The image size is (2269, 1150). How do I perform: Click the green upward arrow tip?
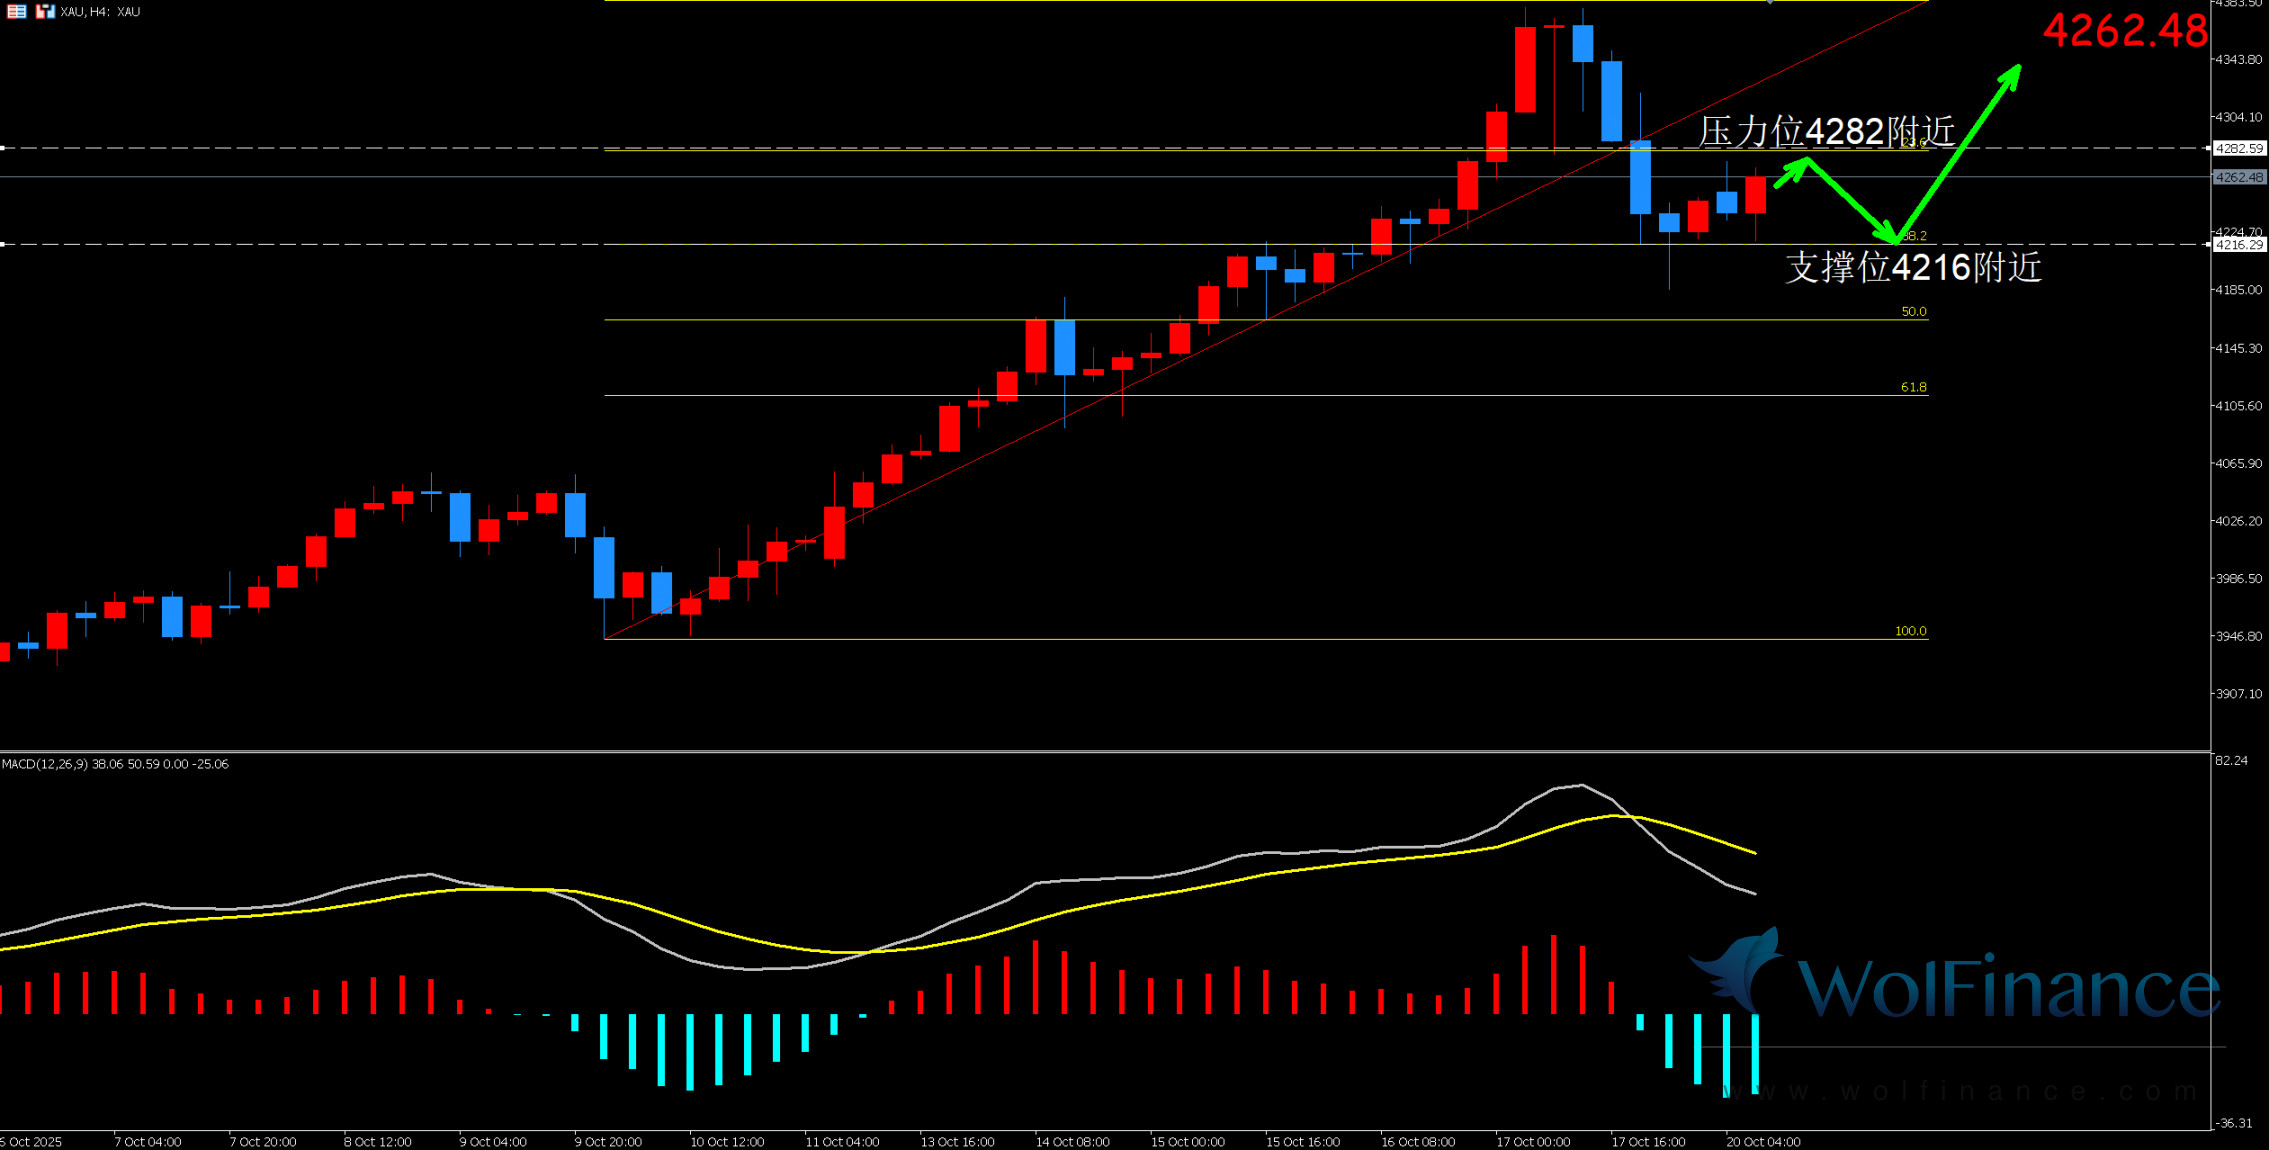pos(2017,69)
